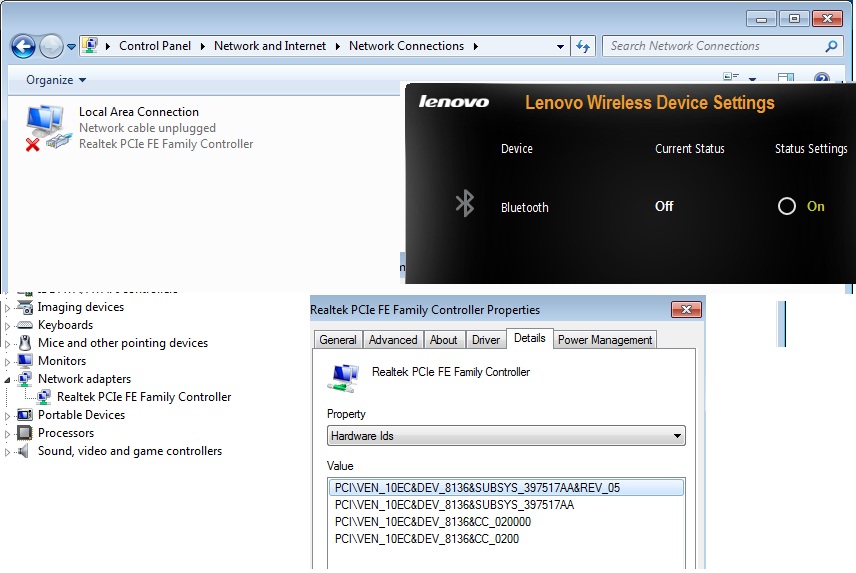The width and height of the screenshot is (856, 573).
Task: Open the Organize menu
Action: (56, 80)
